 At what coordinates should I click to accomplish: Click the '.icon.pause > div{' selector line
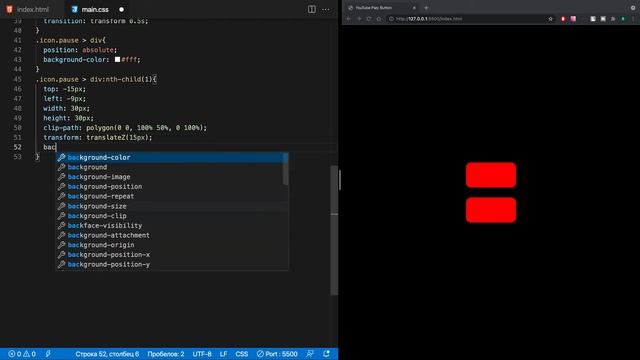click(71, 40)
